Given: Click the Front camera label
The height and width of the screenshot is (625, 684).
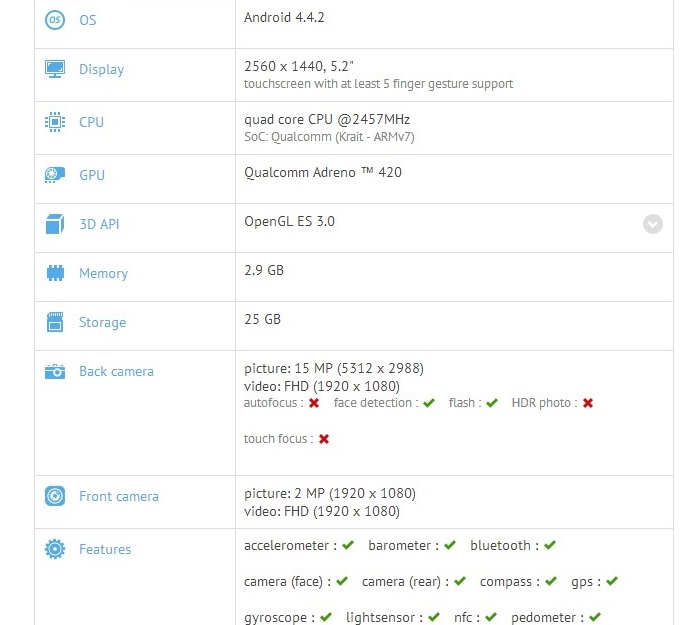Looking at the screenshot, I should click(118, 496).
